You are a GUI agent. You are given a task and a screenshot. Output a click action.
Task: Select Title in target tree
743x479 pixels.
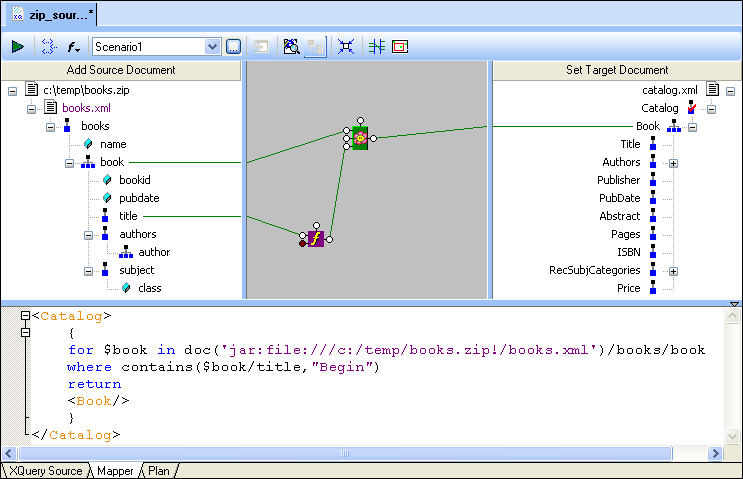[630, 144]
